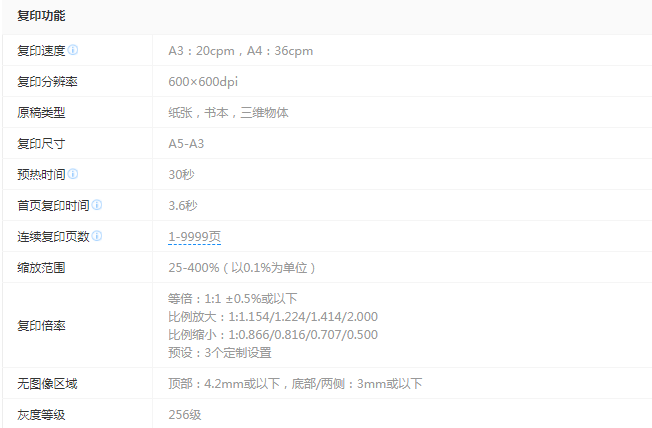Select the 复印功能 section header

(41, 16)
